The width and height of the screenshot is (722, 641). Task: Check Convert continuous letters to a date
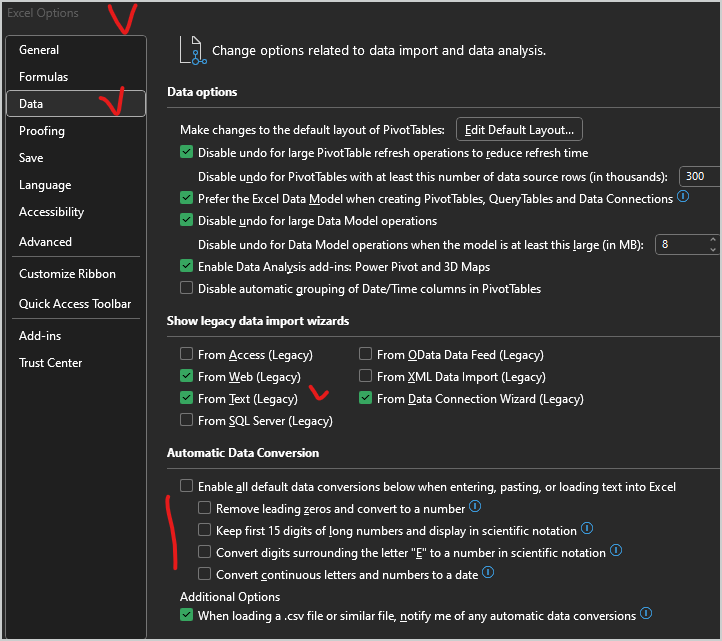(204, 574)
